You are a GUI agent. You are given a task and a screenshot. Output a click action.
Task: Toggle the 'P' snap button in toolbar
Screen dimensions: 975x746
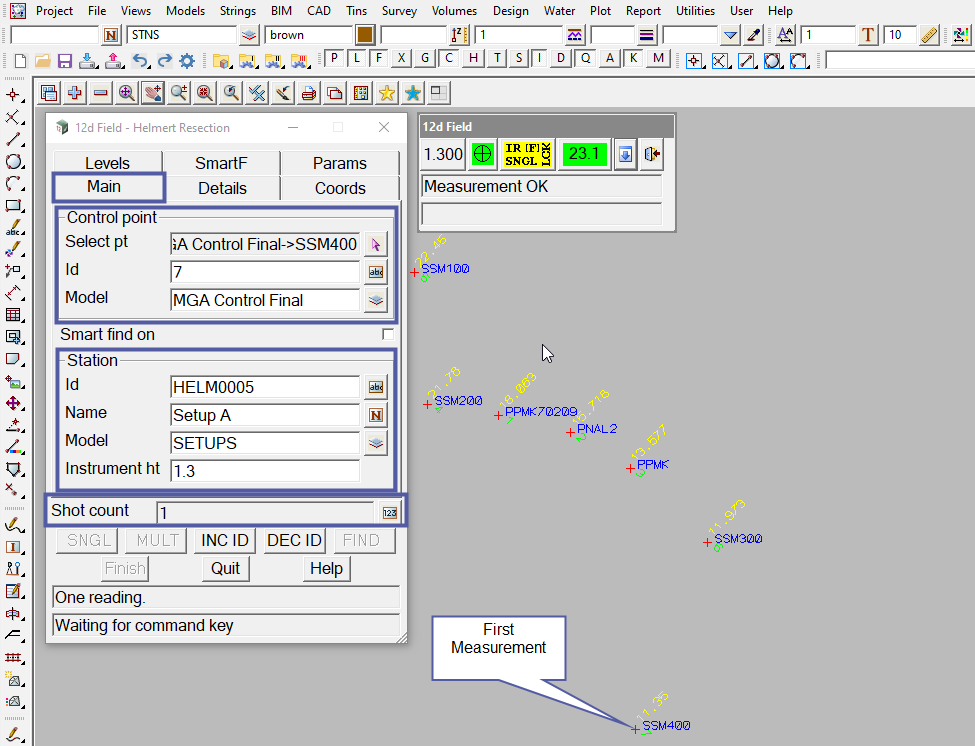(335, 58)
